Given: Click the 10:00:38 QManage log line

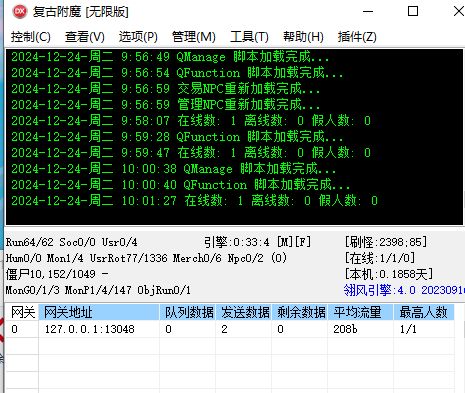Looking at the screenshot, I should coord(174,169).
